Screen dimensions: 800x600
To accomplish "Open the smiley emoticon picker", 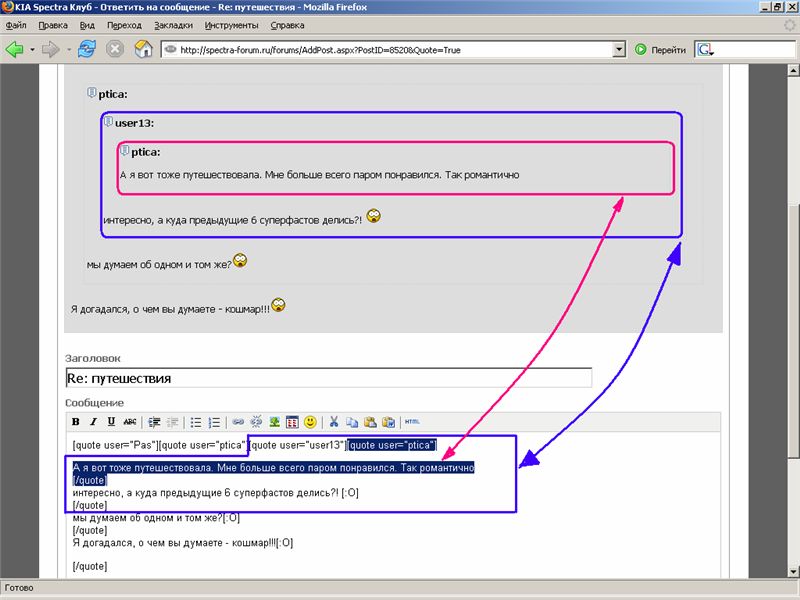I will [x=310, y=422].
